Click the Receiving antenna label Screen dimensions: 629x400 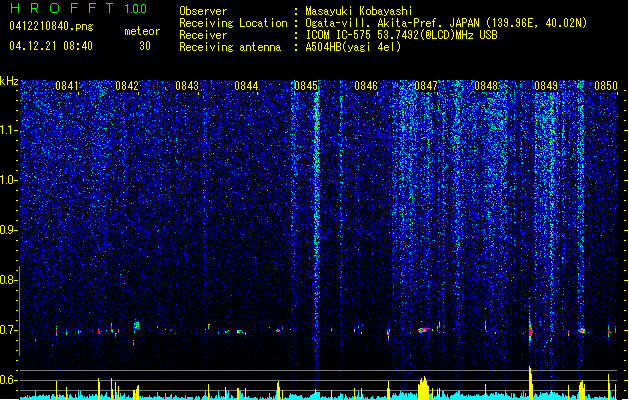pos(230,47)
